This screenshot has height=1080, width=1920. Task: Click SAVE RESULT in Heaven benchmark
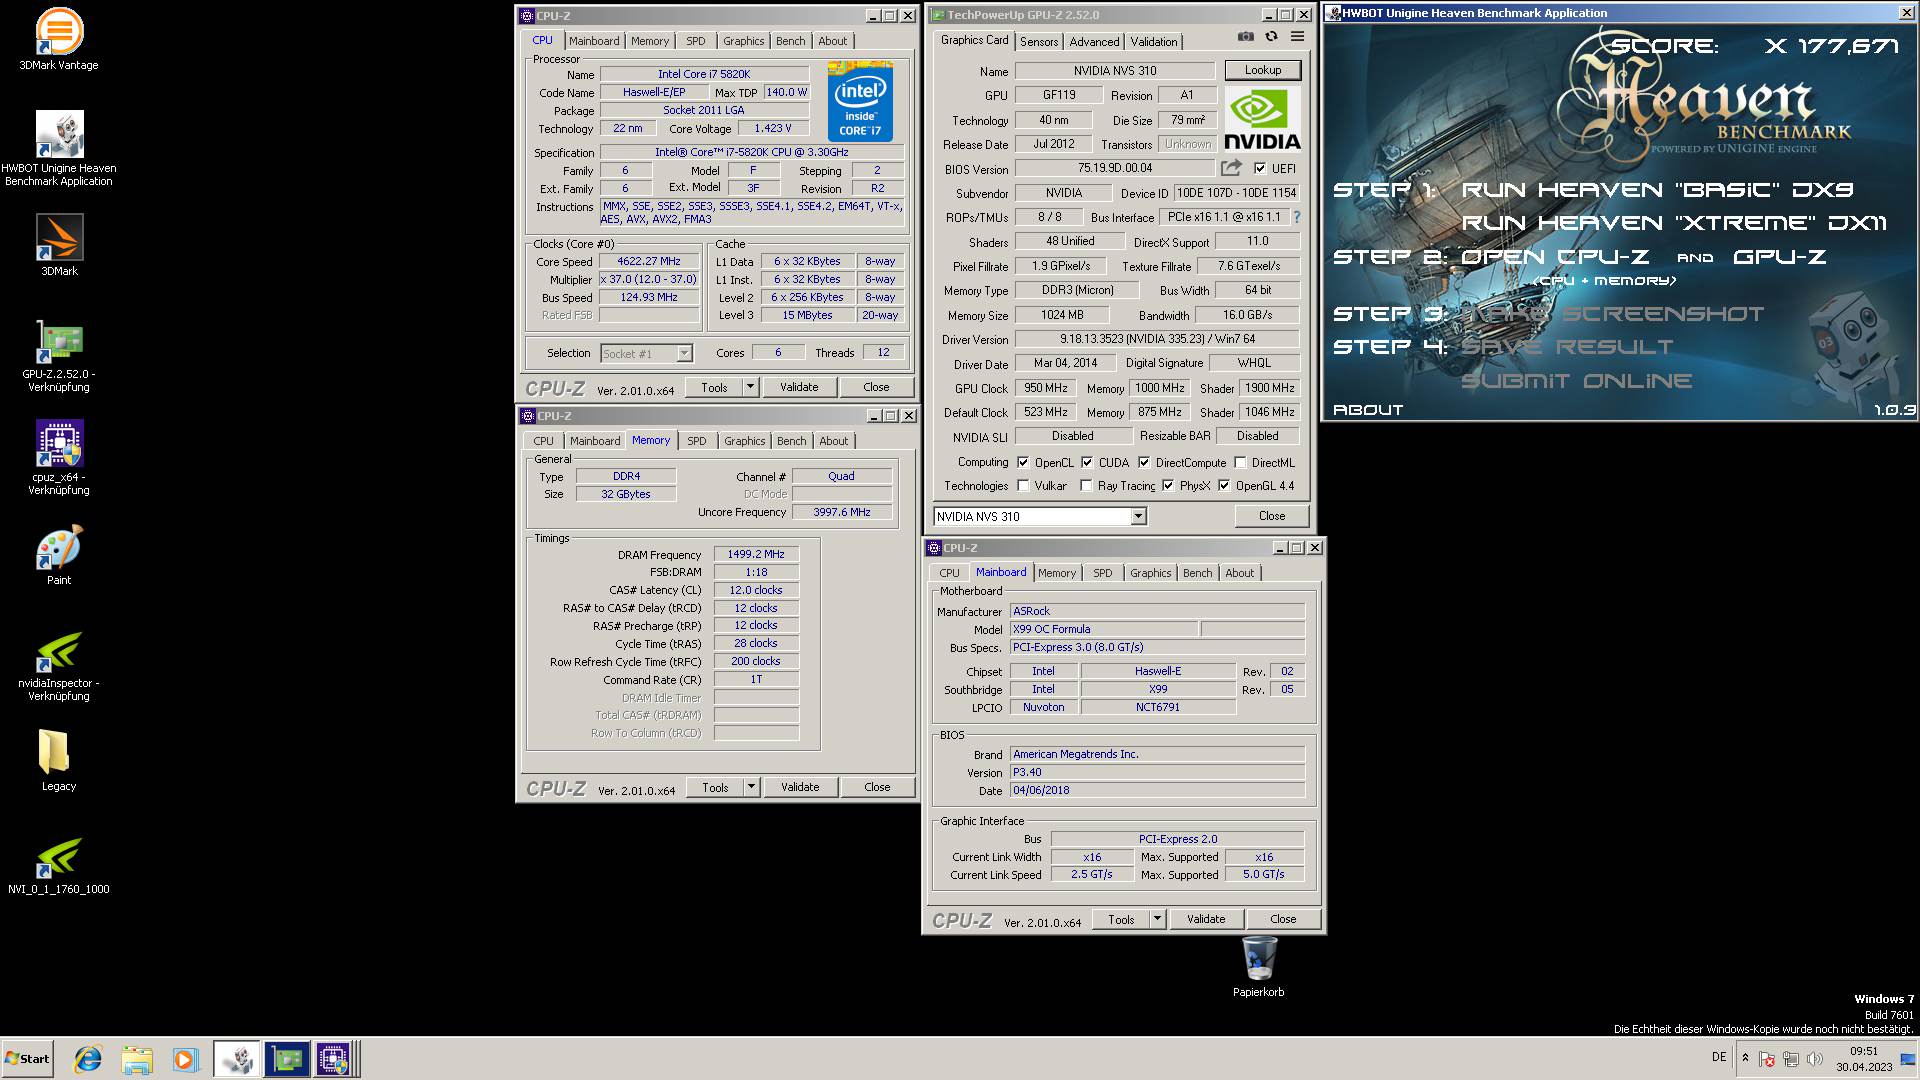tap(1567, 347)
